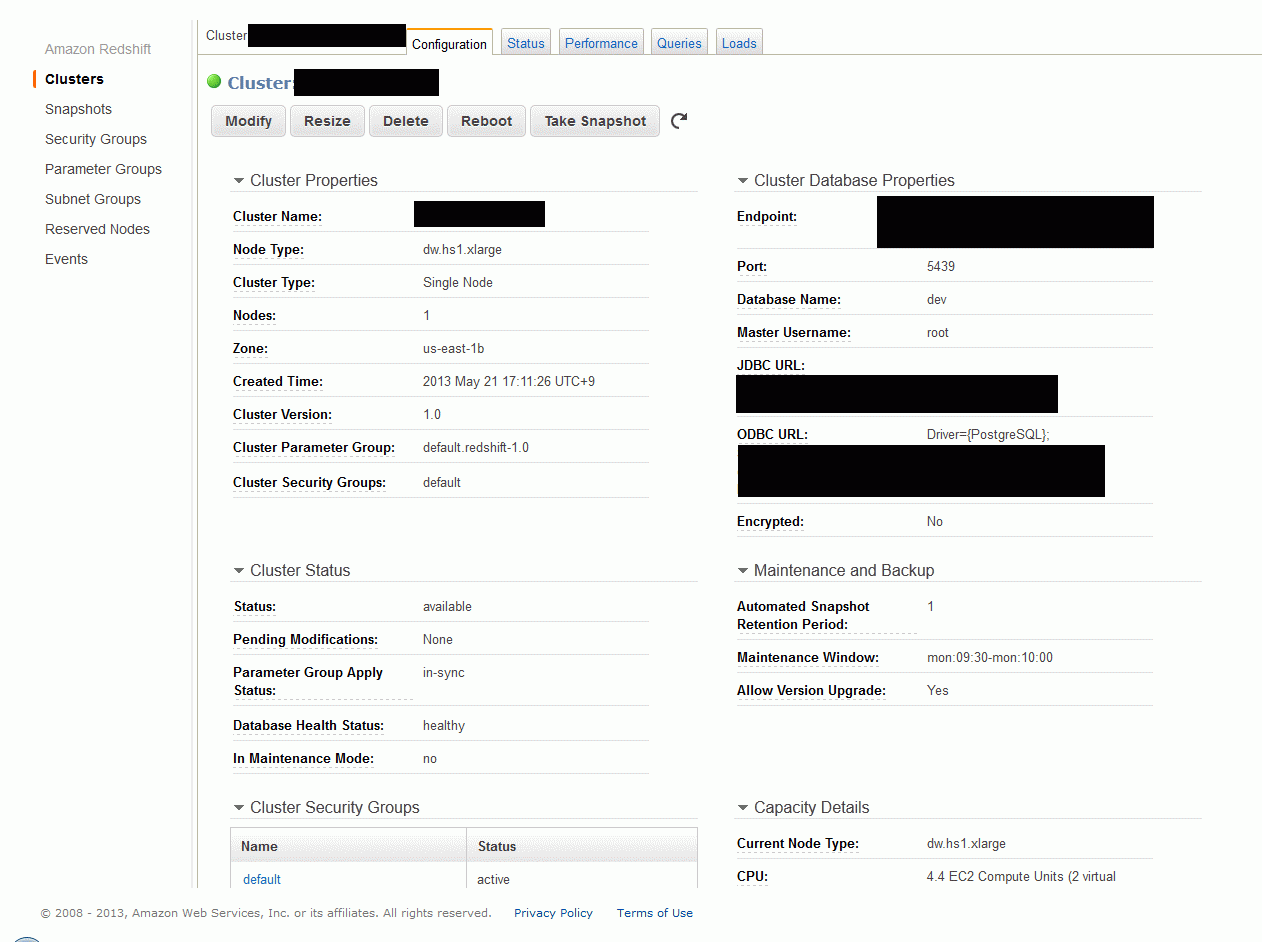Click the CPU value 4.4 EC2 Compute Units
Image resolution: width=1262 pixels, height=942 pixels.
pos(1021,877)
